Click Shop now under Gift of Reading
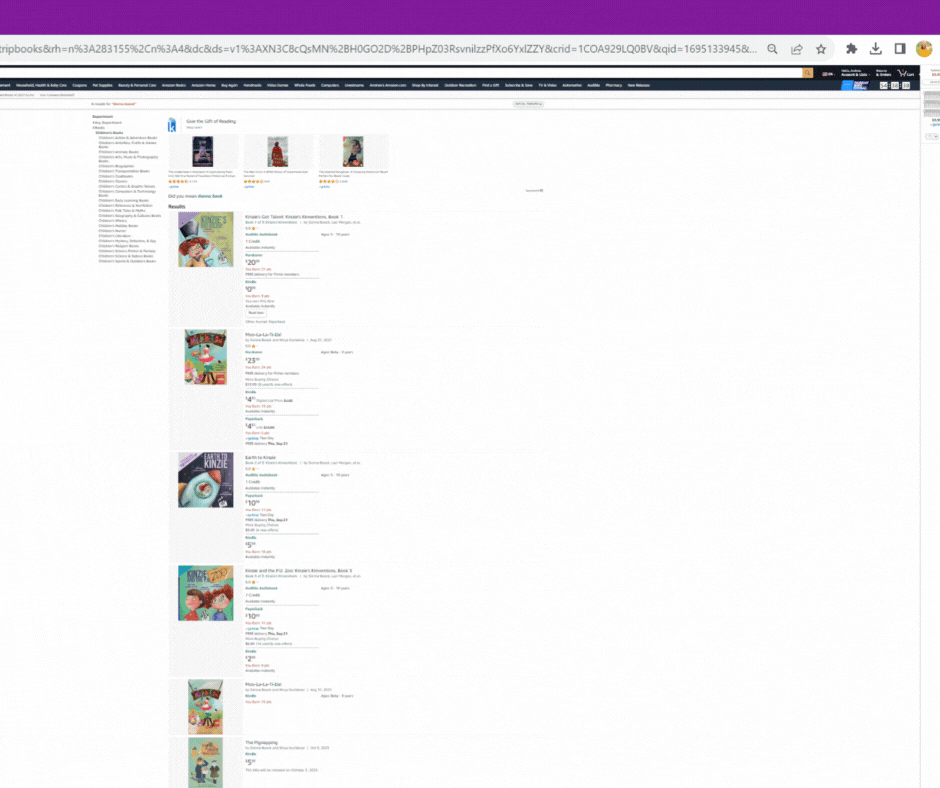The width and height of the screenshot is (940, 788). point(194,128)
